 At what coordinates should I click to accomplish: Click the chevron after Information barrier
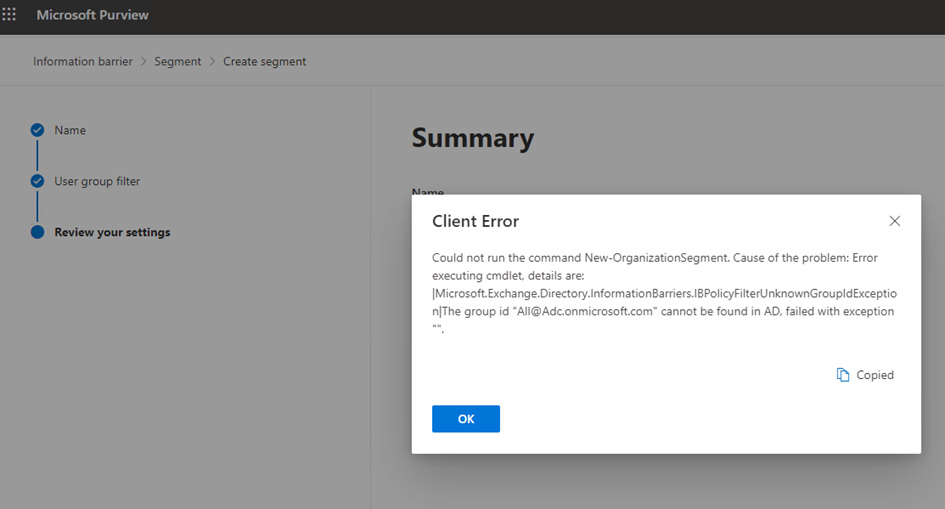(143, 62)
